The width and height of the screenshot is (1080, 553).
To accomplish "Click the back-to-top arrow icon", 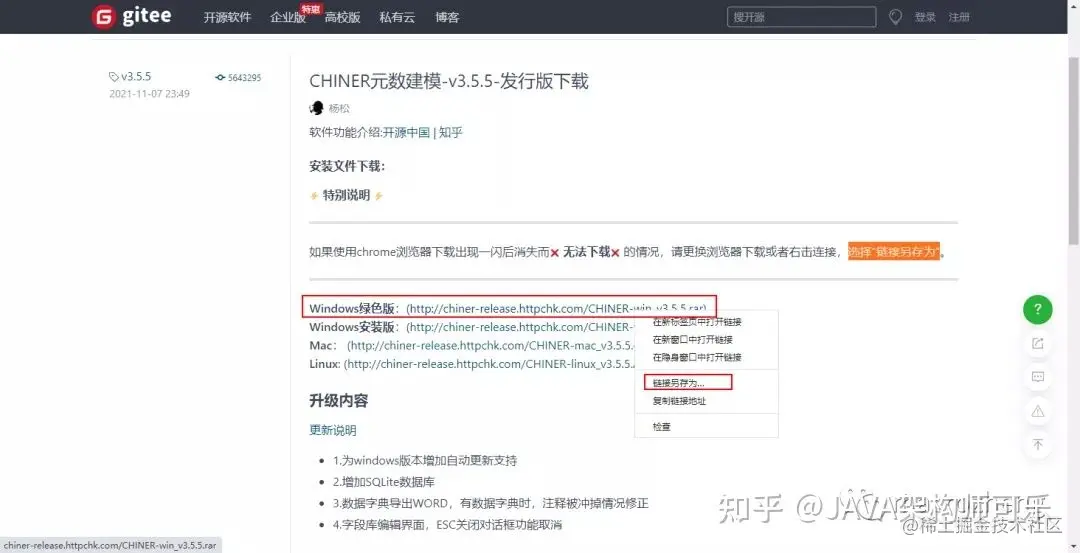I will pos(1037,445).
